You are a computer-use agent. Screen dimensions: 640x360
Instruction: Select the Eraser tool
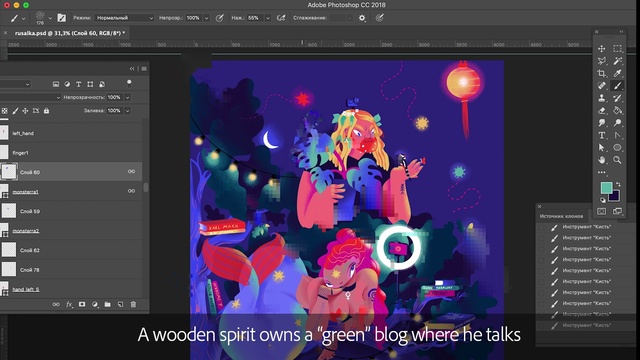click(x=602, y=111)
